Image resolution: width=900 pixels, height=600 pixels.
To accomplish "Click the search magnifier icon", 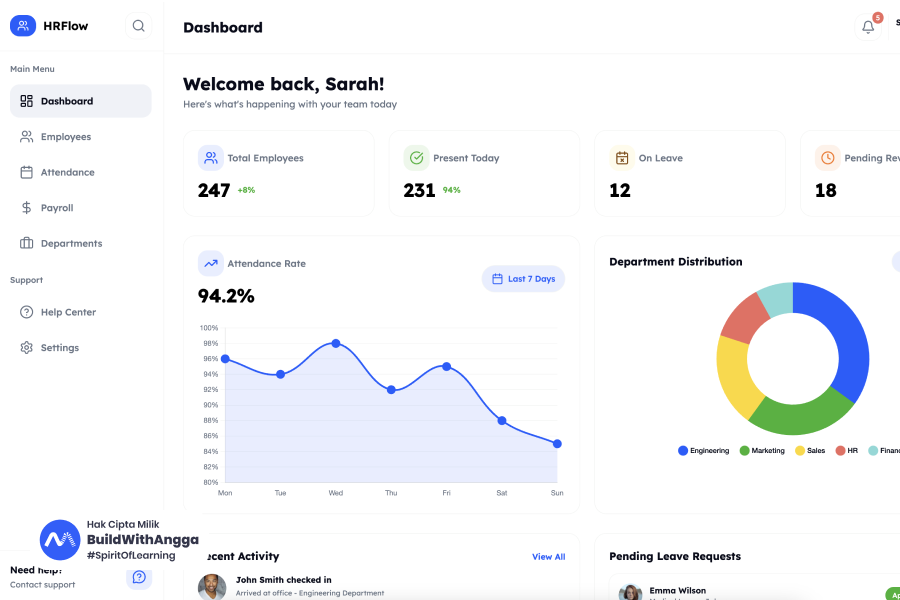I will click(138, 26).
